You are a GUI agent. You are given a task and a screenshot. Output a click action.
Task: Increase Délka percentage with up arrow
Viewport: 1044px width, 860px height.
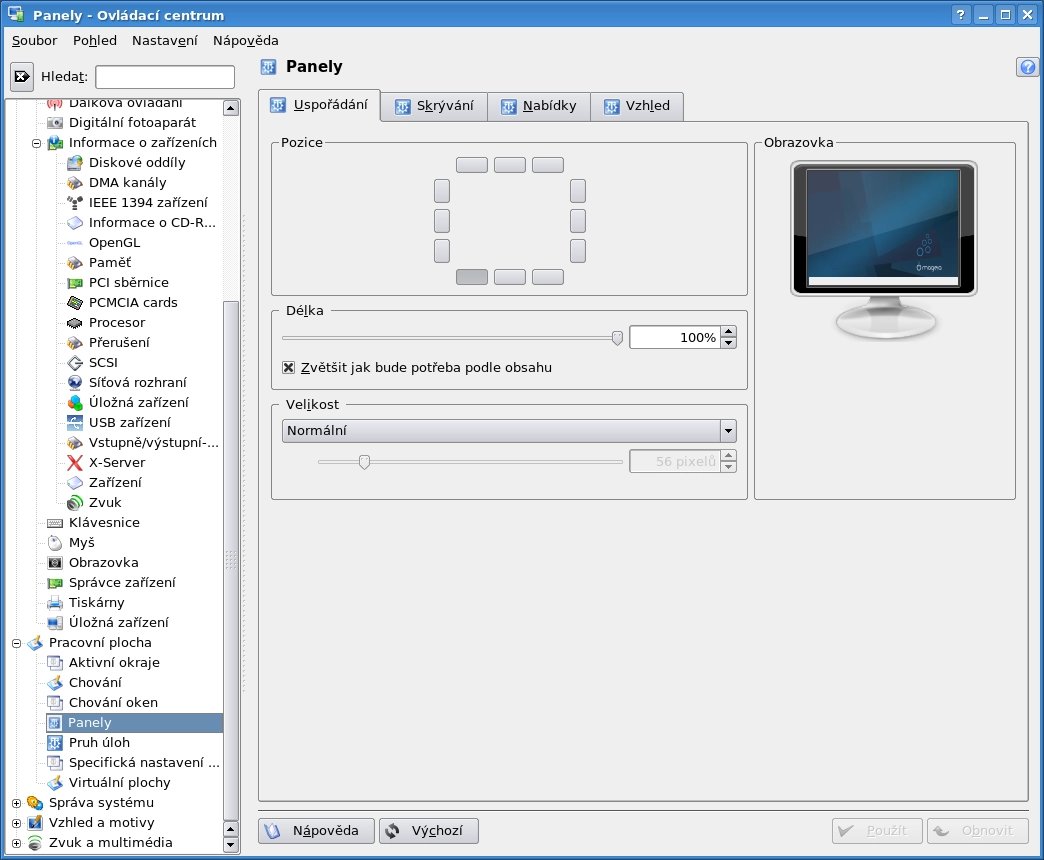pos(728,332)
